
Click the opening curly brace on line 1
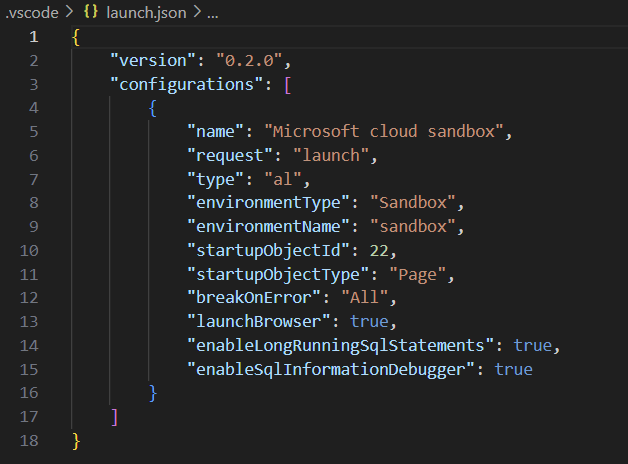click(x=76, y=38)
